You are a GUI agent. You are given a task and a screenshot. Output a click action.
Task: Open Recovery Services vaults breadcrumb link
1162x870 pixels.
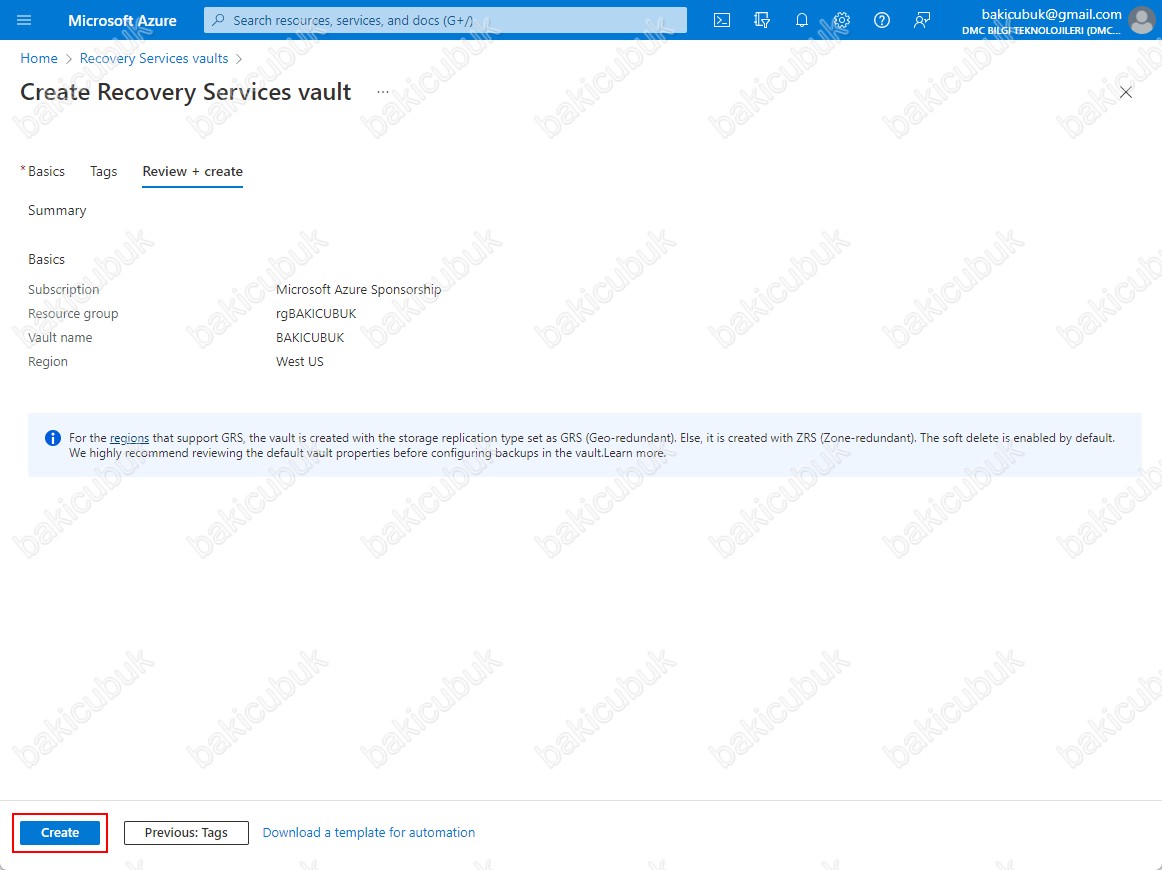coord(154,59)
